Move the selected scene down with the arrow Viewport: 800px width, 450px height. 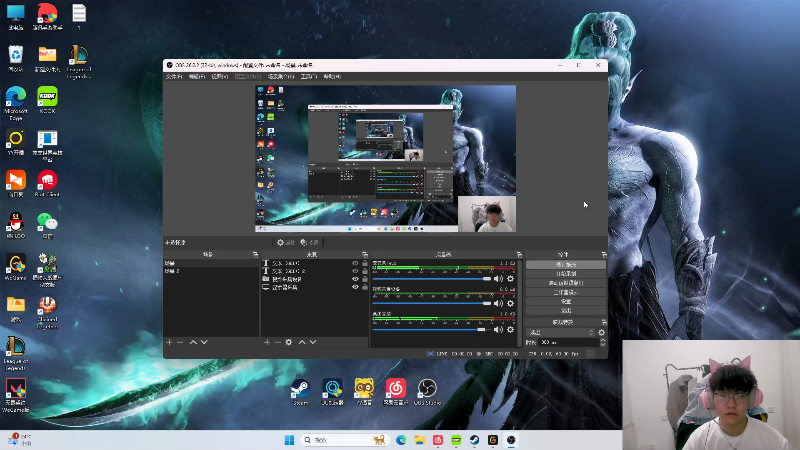[204, 342]
